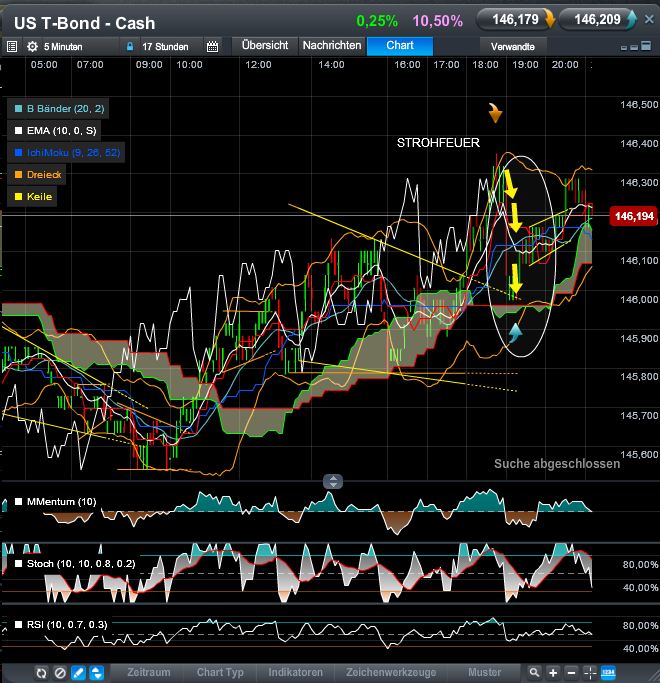Click the refresh chart icon
The width and height of the screenshot is (660, 683).
point(41,673)
